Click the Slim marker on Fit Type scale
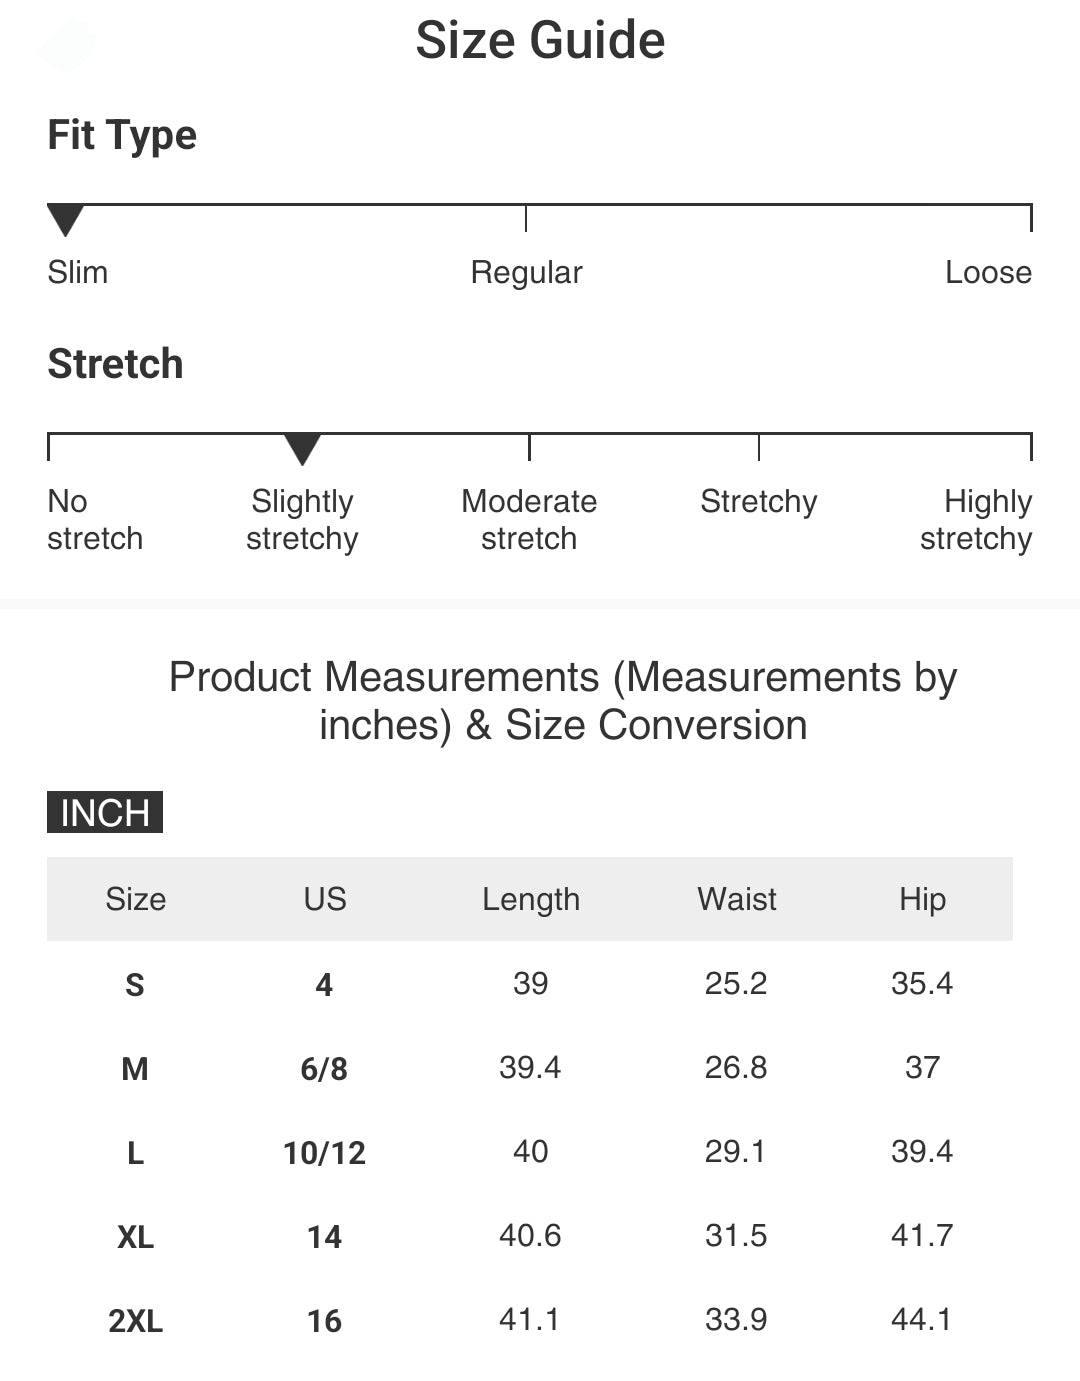1080x1381 pixels. pyautogui.click(x=65, y=219)
